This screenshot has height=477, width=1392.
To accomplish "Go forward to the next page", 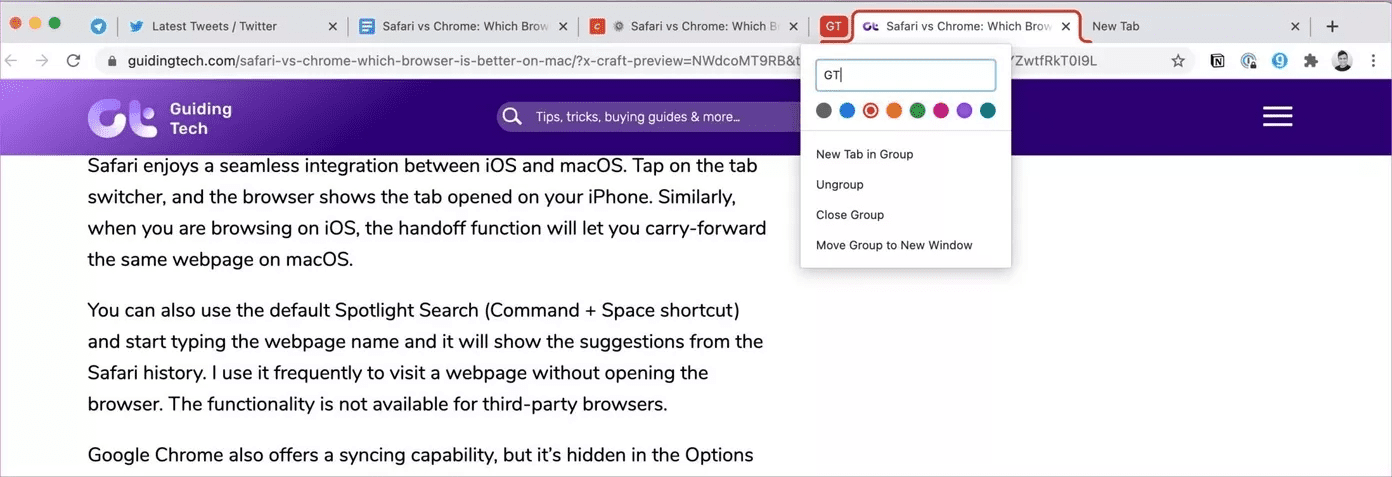I will tap(42, 61).
